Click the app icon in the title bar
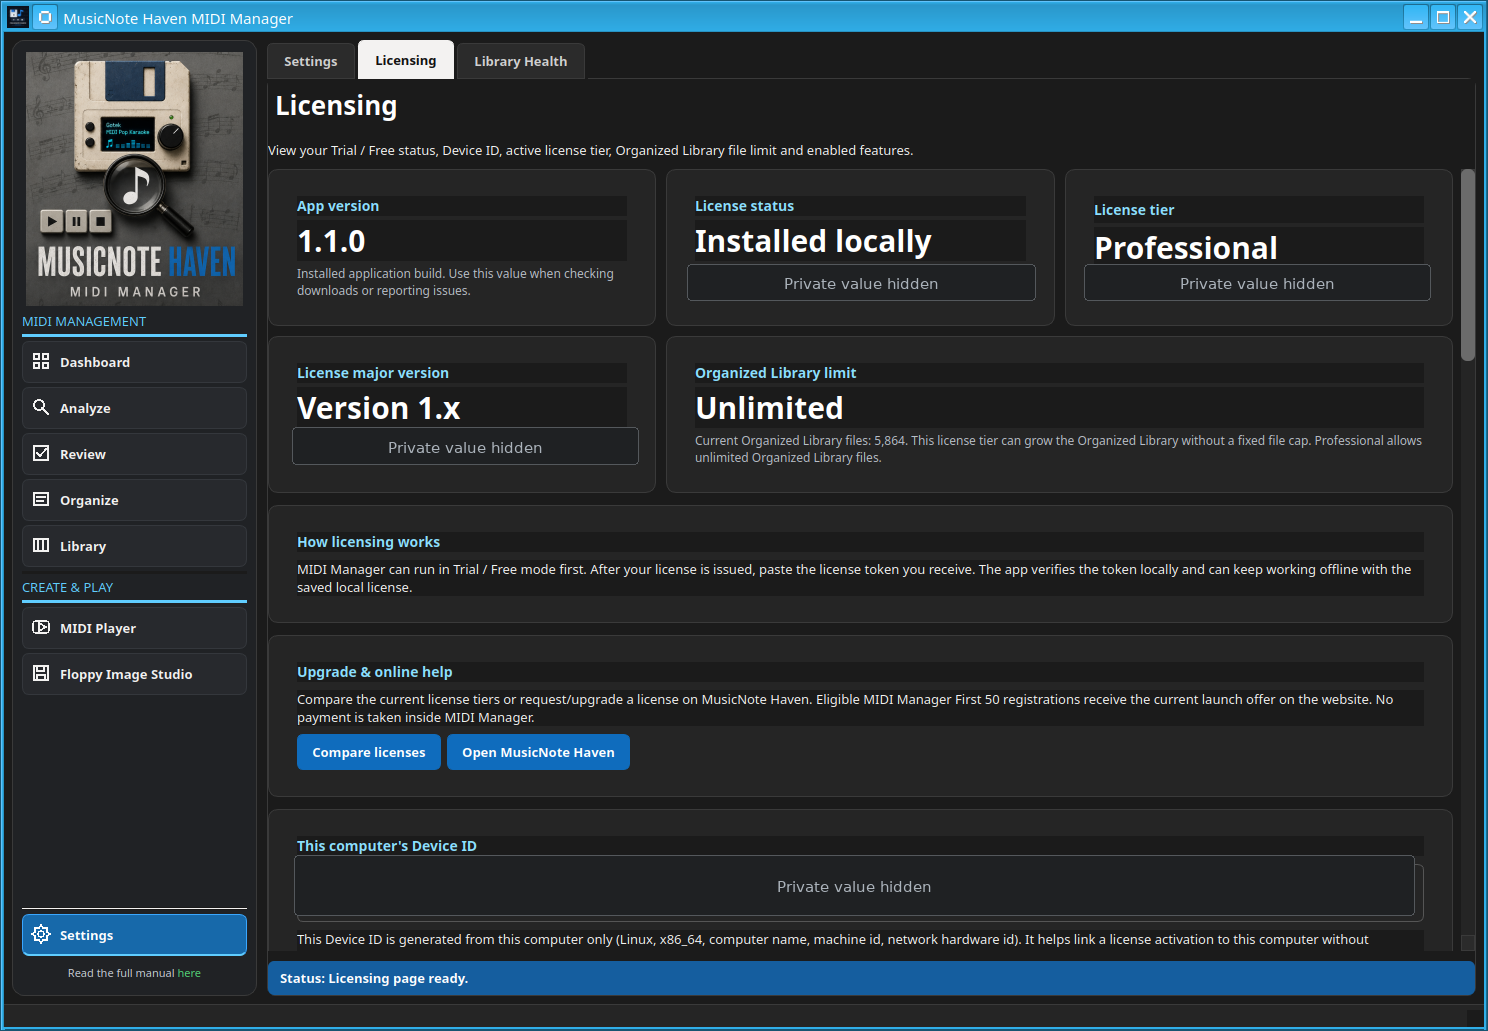1488x1031 pixels. coord(18,17)
